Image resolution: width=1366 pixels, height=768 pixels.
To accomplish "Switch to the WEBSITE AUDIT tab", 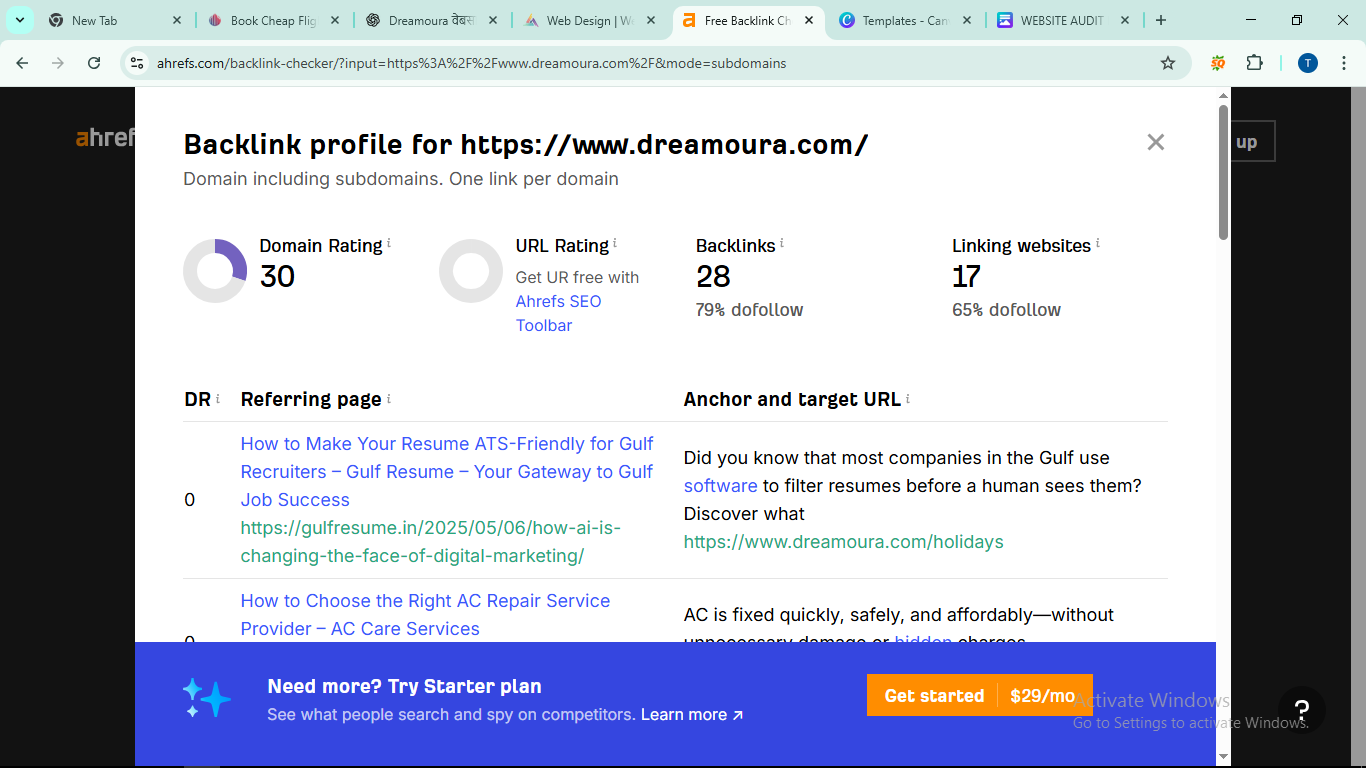I will point(1061,20).
